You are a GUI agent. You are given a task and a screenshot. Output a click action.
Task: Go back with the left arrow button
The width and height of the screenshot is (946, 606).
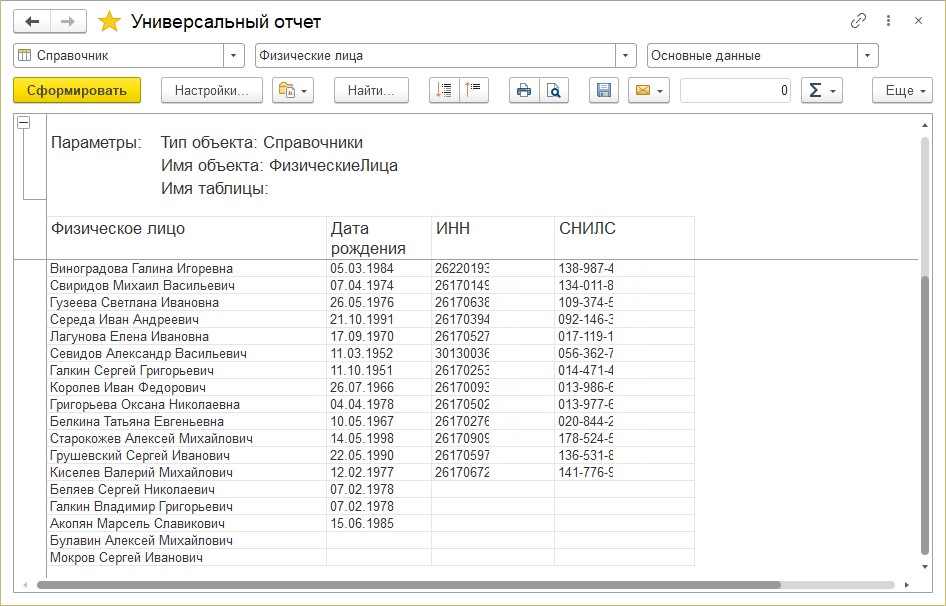[32, 22]
